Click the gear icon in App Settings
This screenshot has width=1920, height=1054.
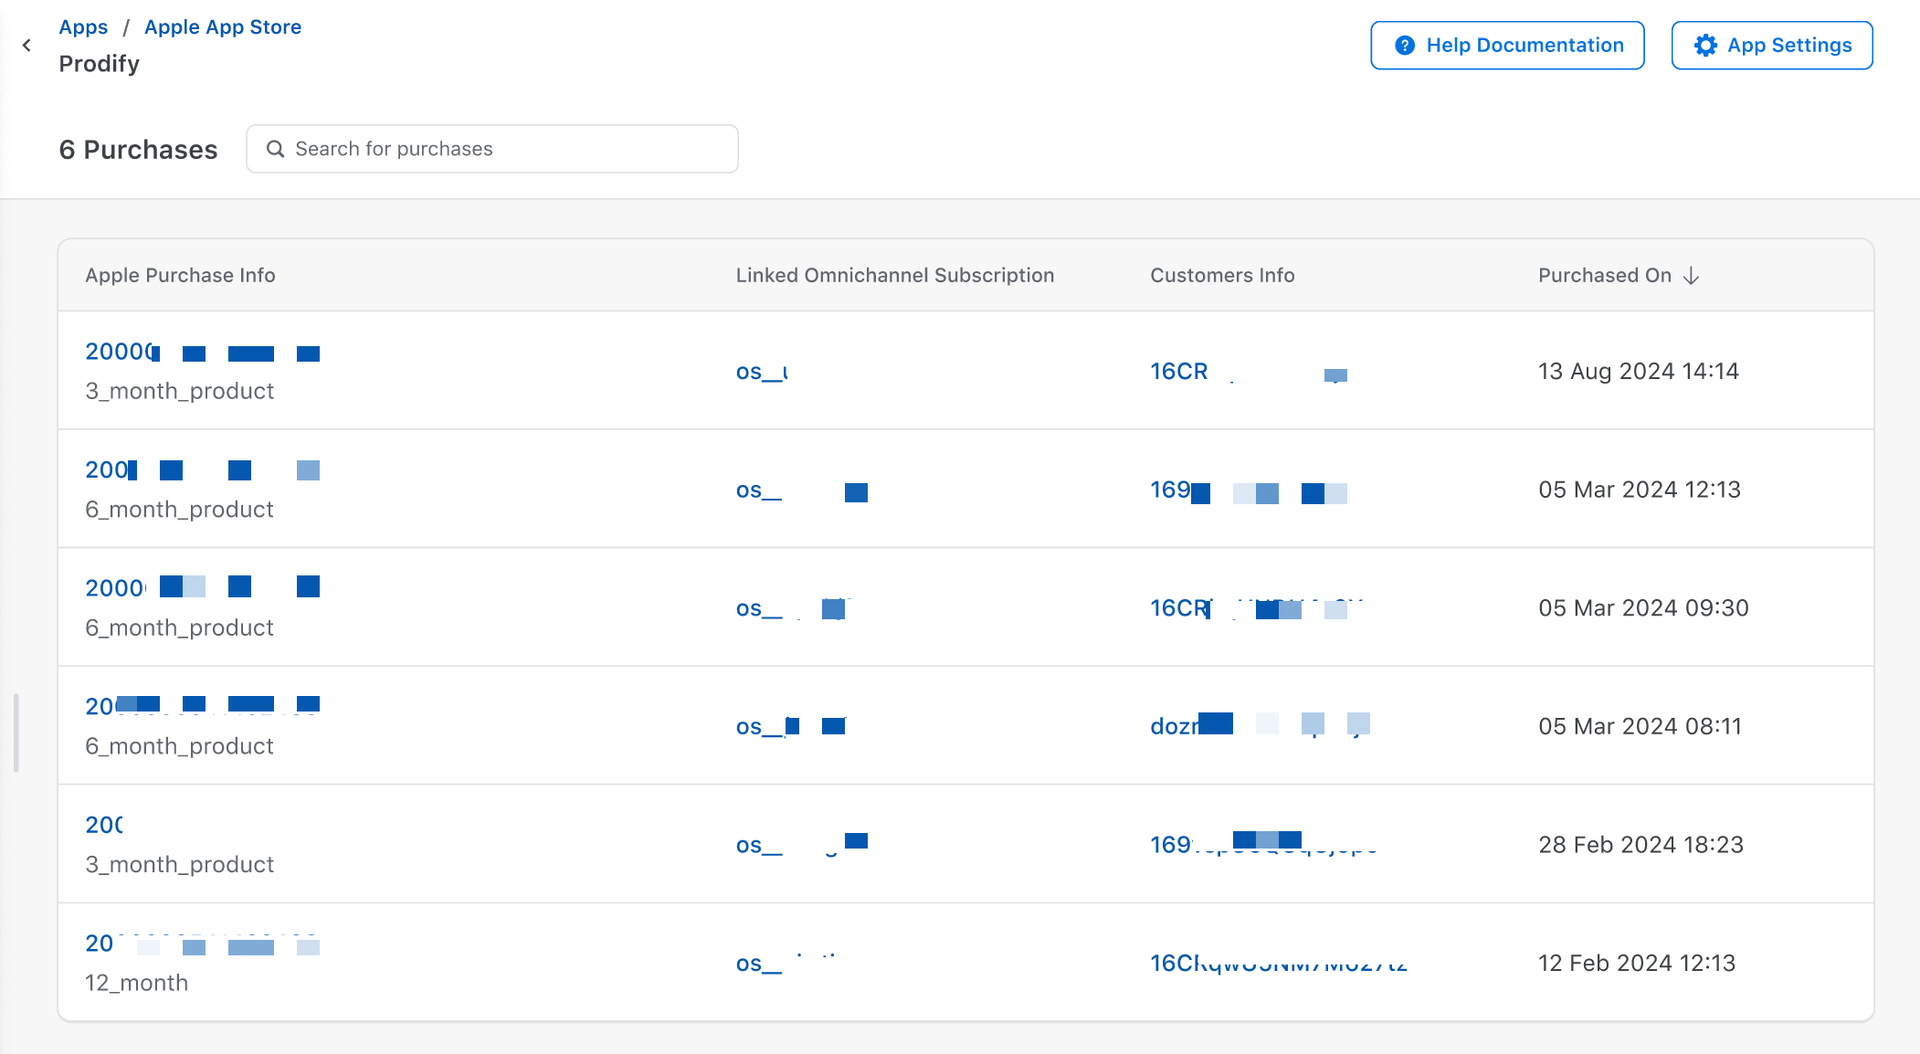pos(1705,45)
